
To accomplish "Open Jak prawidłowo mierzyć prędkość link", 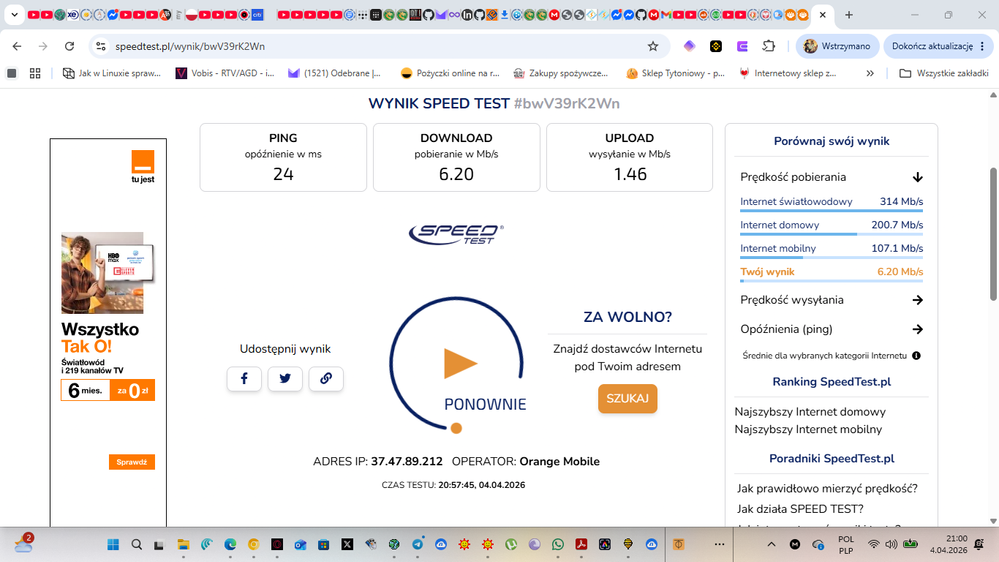I will [827, 489].
